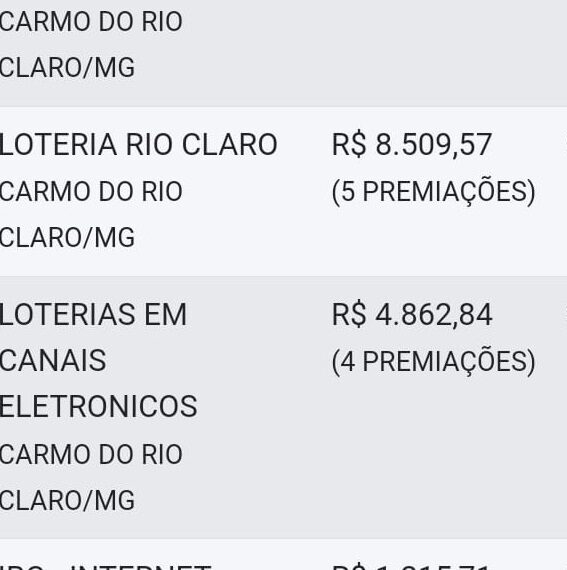Viewport: 567px width, 570px height.
Task: Click the partially visible INTERNET row name
Action: tap(105, 567)
